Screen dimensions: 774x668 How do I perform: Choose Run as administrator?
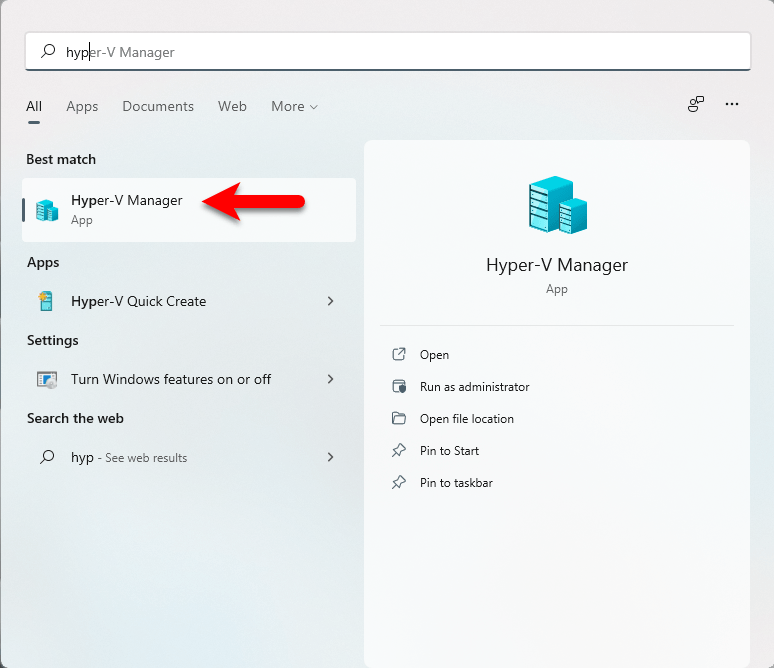click(x=474, y=387)
